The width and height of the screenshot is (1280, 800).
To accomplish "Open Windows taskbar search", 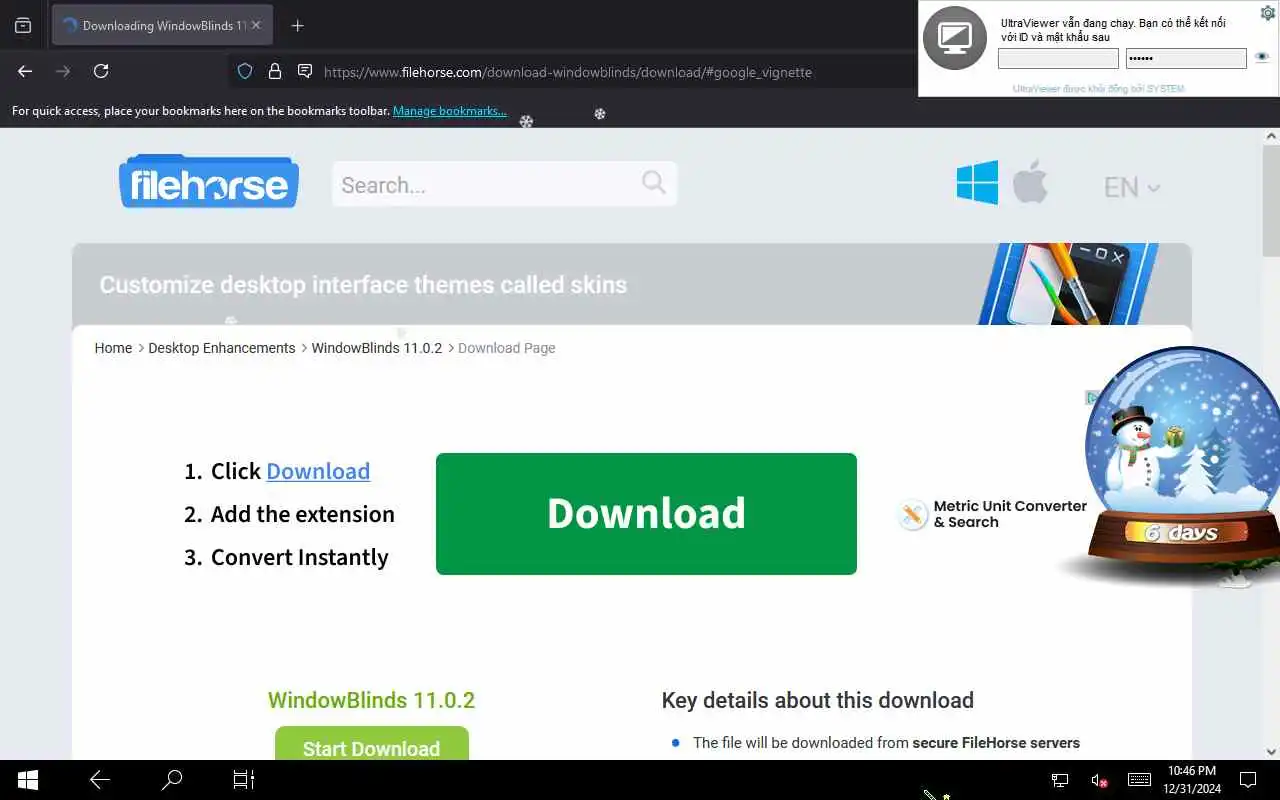I will (x=172, y=780).
